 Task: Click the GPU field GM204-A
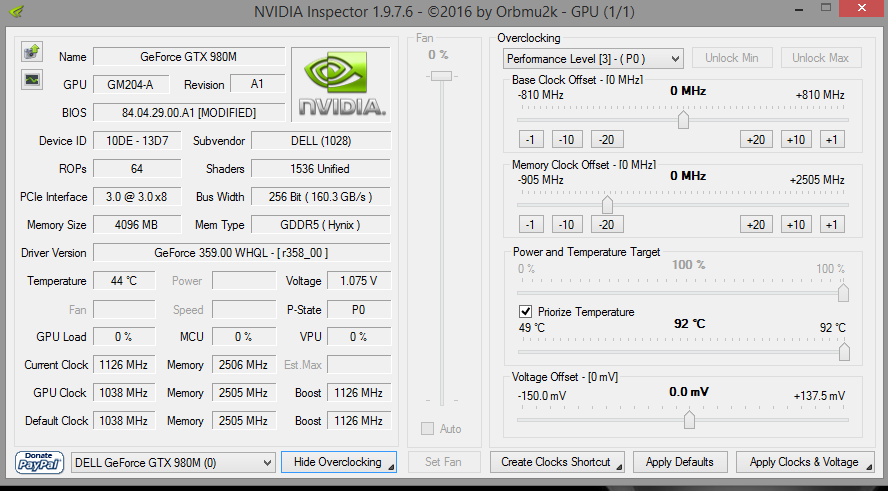pyautogui.click(x=131, y=84)
